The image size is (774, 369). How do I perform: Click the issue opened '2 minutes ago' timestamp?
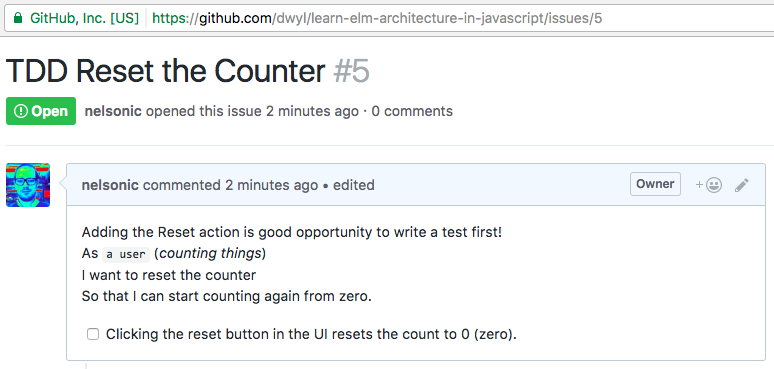click(x=312, y=111)
